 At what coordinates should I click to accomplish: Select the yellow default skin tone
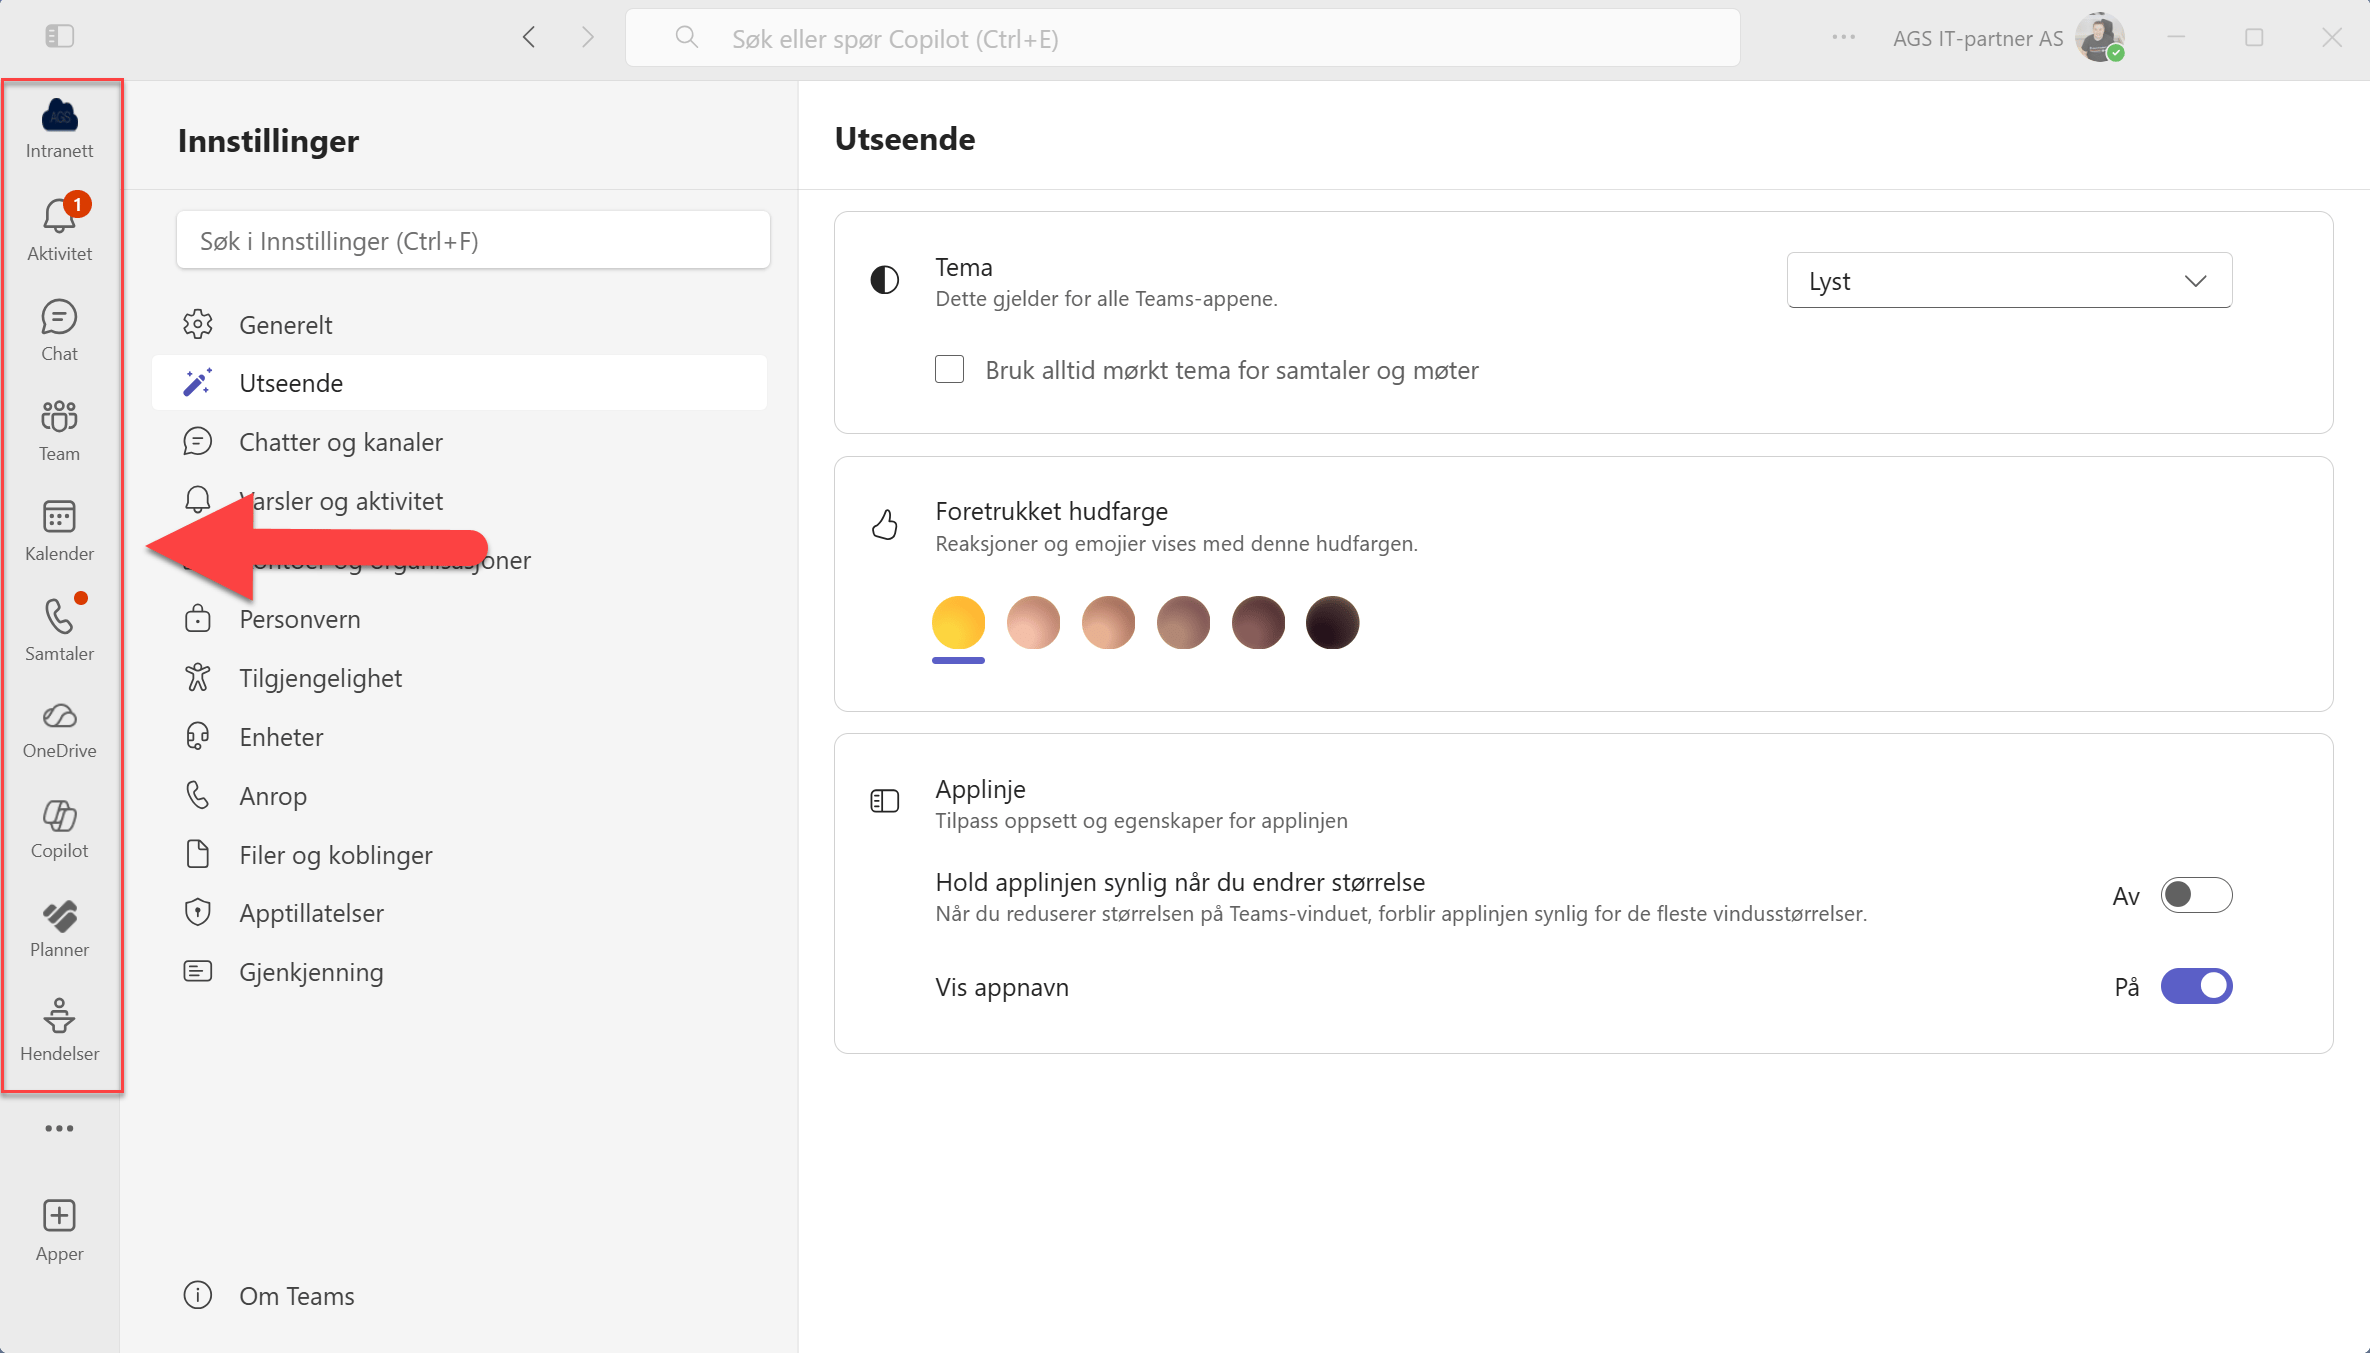click(958, 622)
